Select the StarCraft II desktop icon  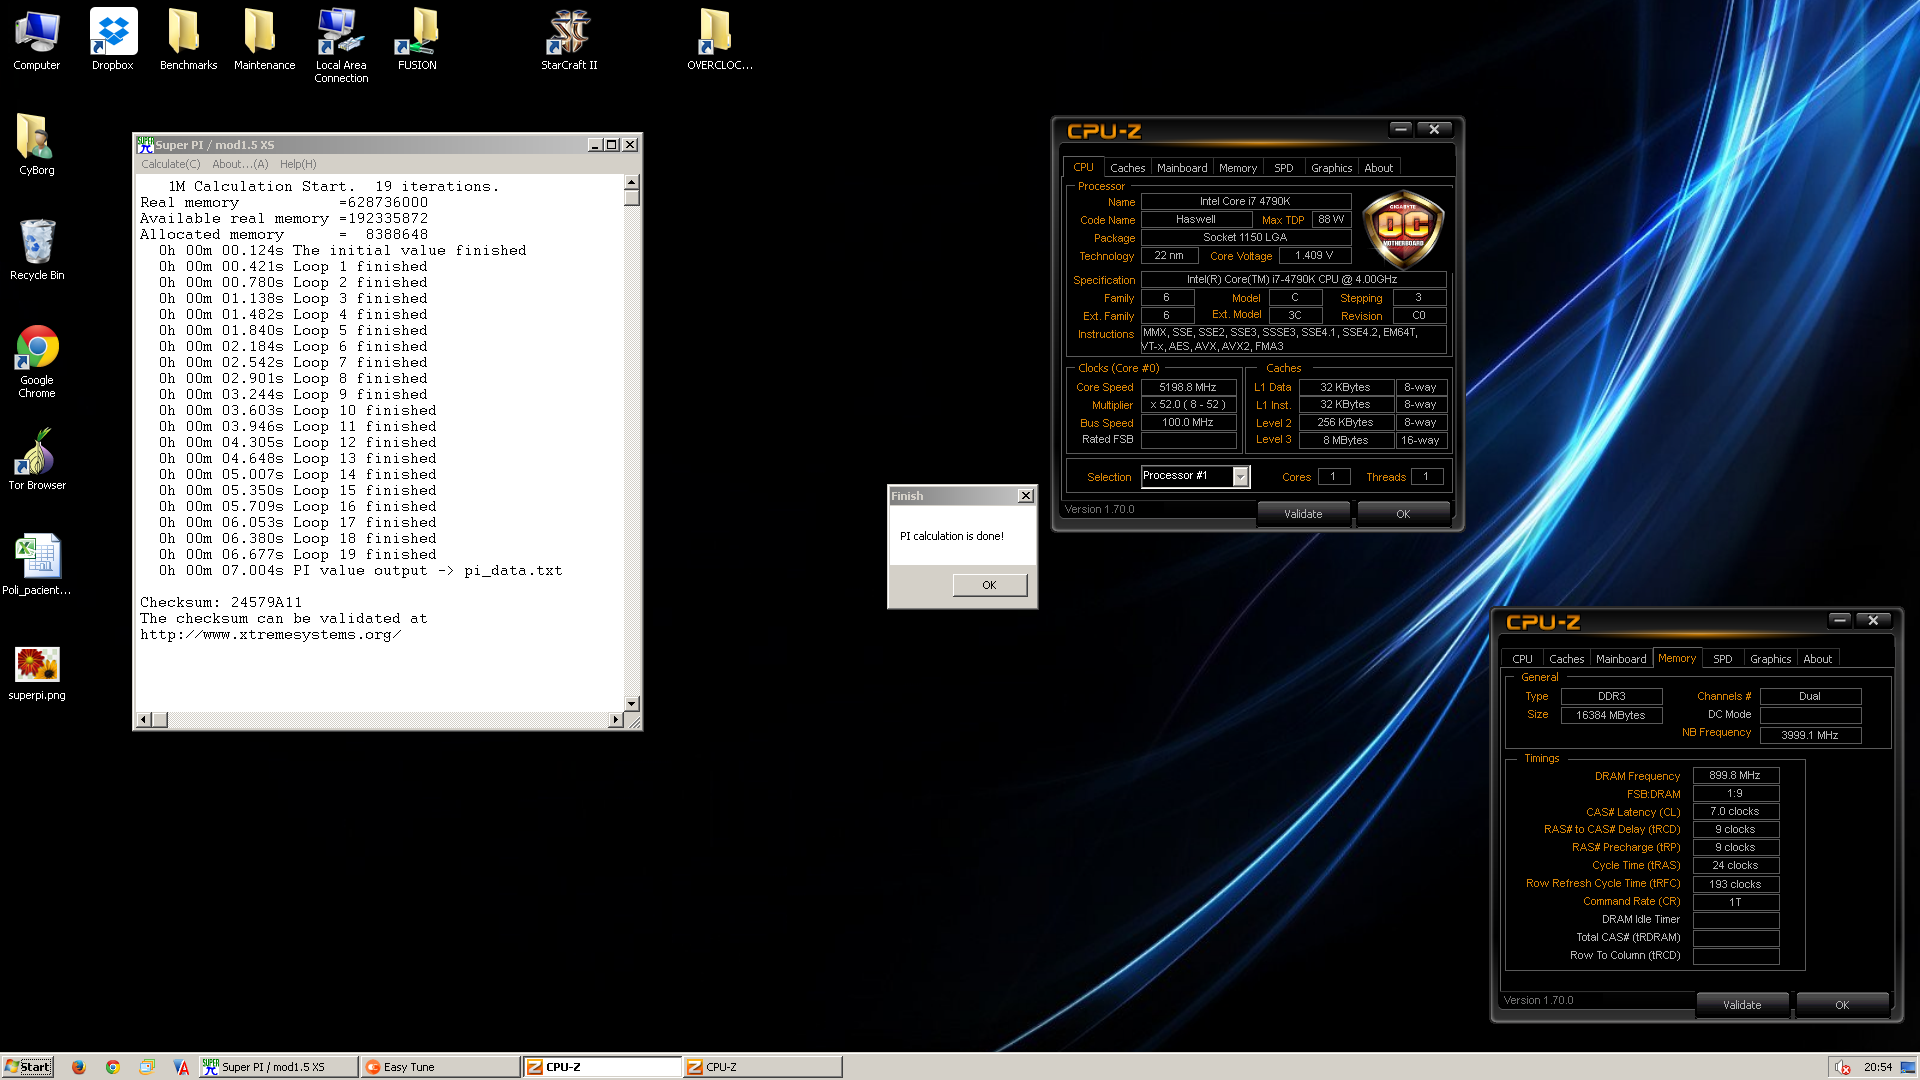(x=569, y=41)
